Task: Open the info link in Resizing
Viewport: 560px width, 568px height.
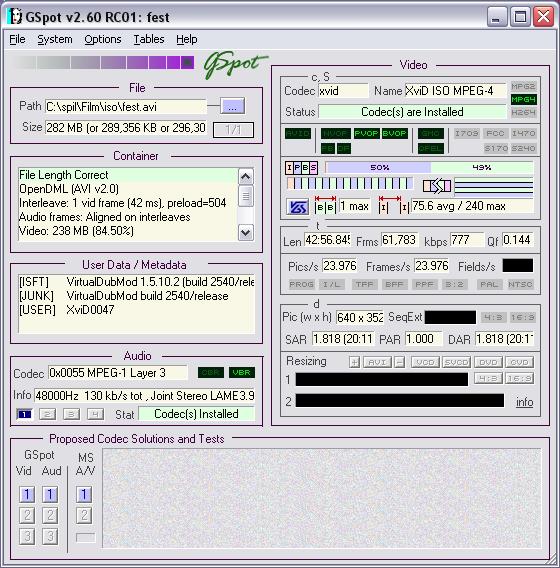Action: click(525, 402)
